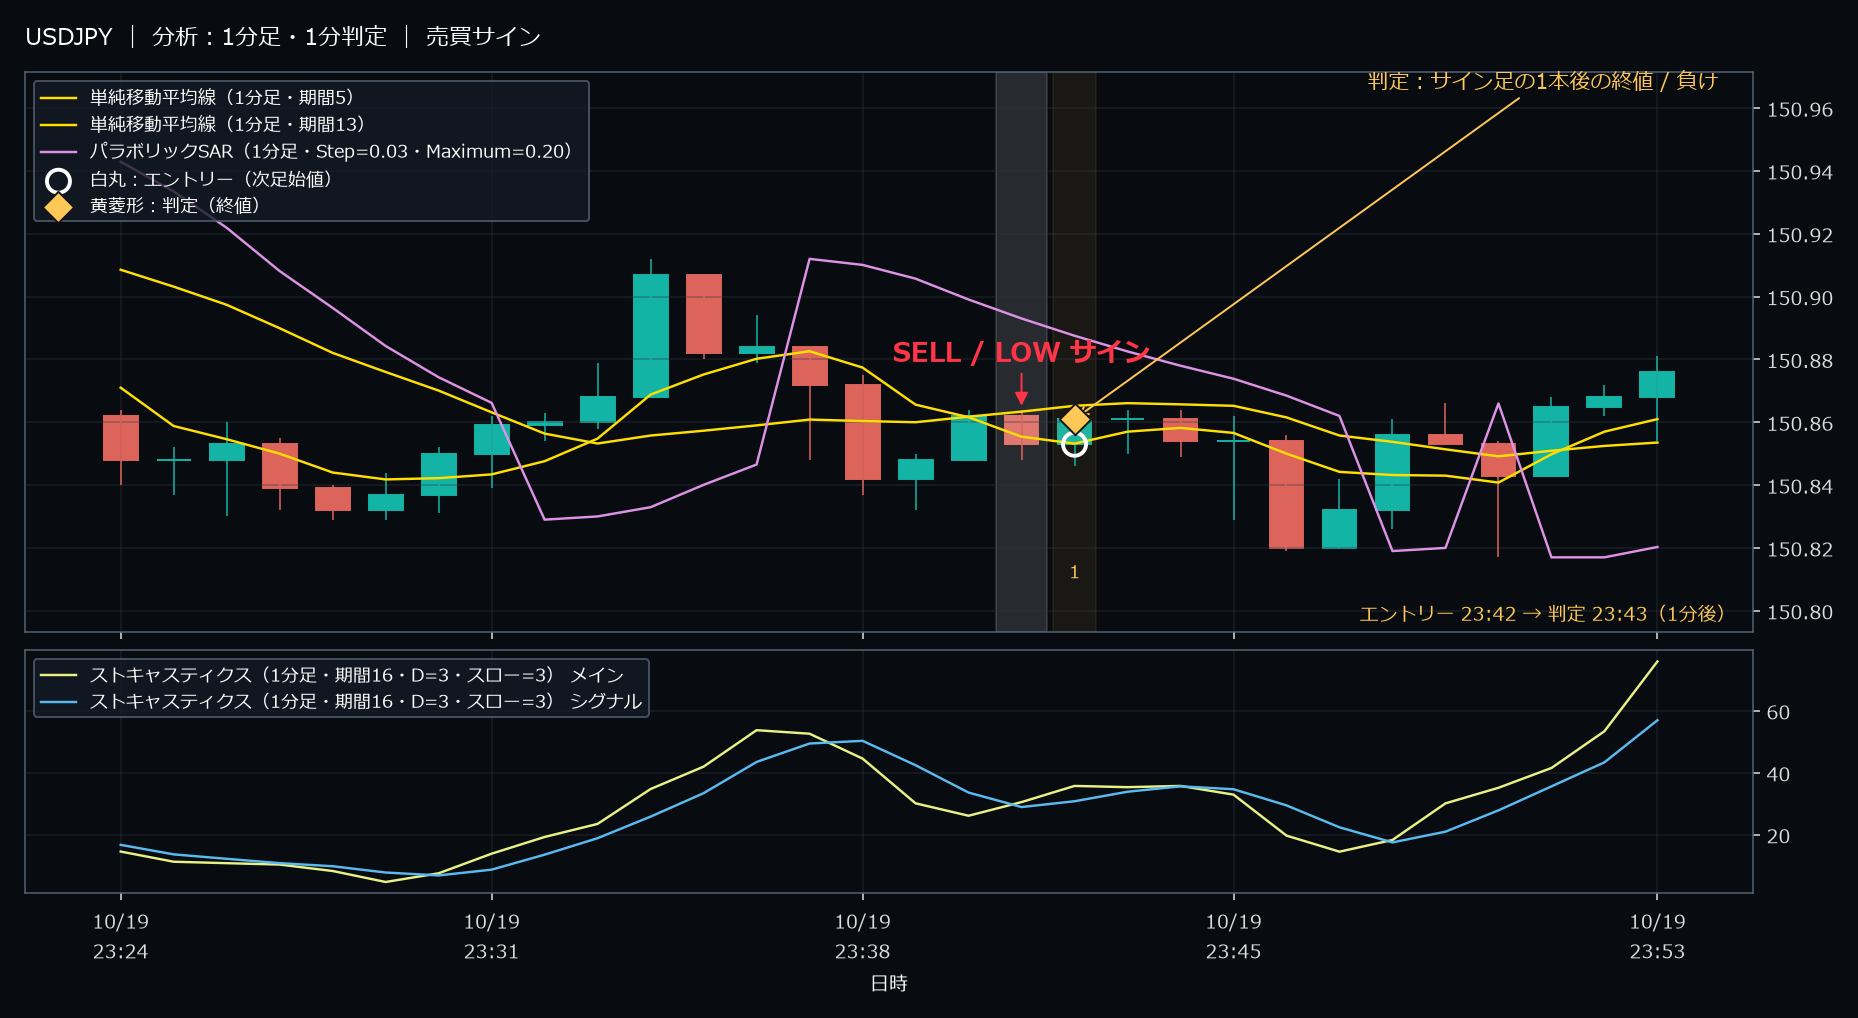
Task: Click the 日時 axis title
Action: [889, 983]
